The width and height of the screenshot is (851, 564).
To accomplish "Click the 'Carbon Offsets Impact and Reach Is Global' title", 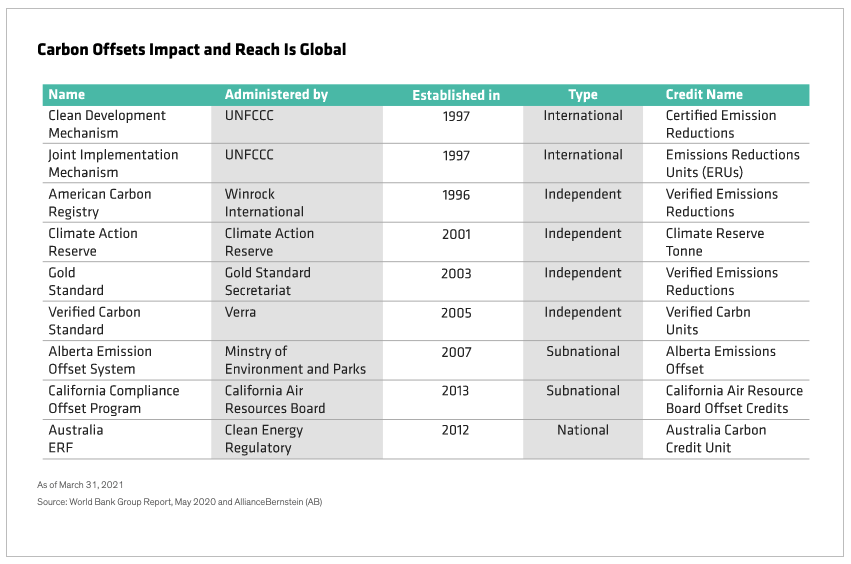I will pos(192,50).
